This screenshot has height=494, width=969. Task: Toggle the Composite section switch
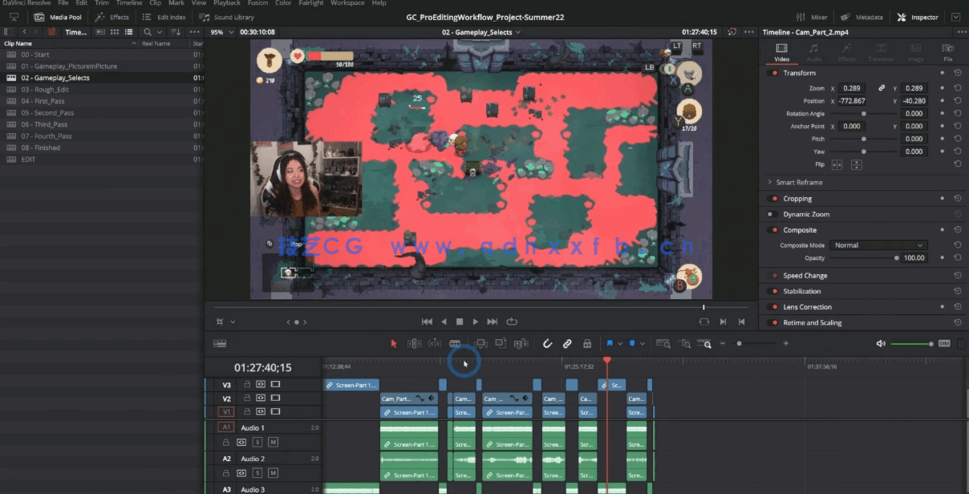(772, 230)
